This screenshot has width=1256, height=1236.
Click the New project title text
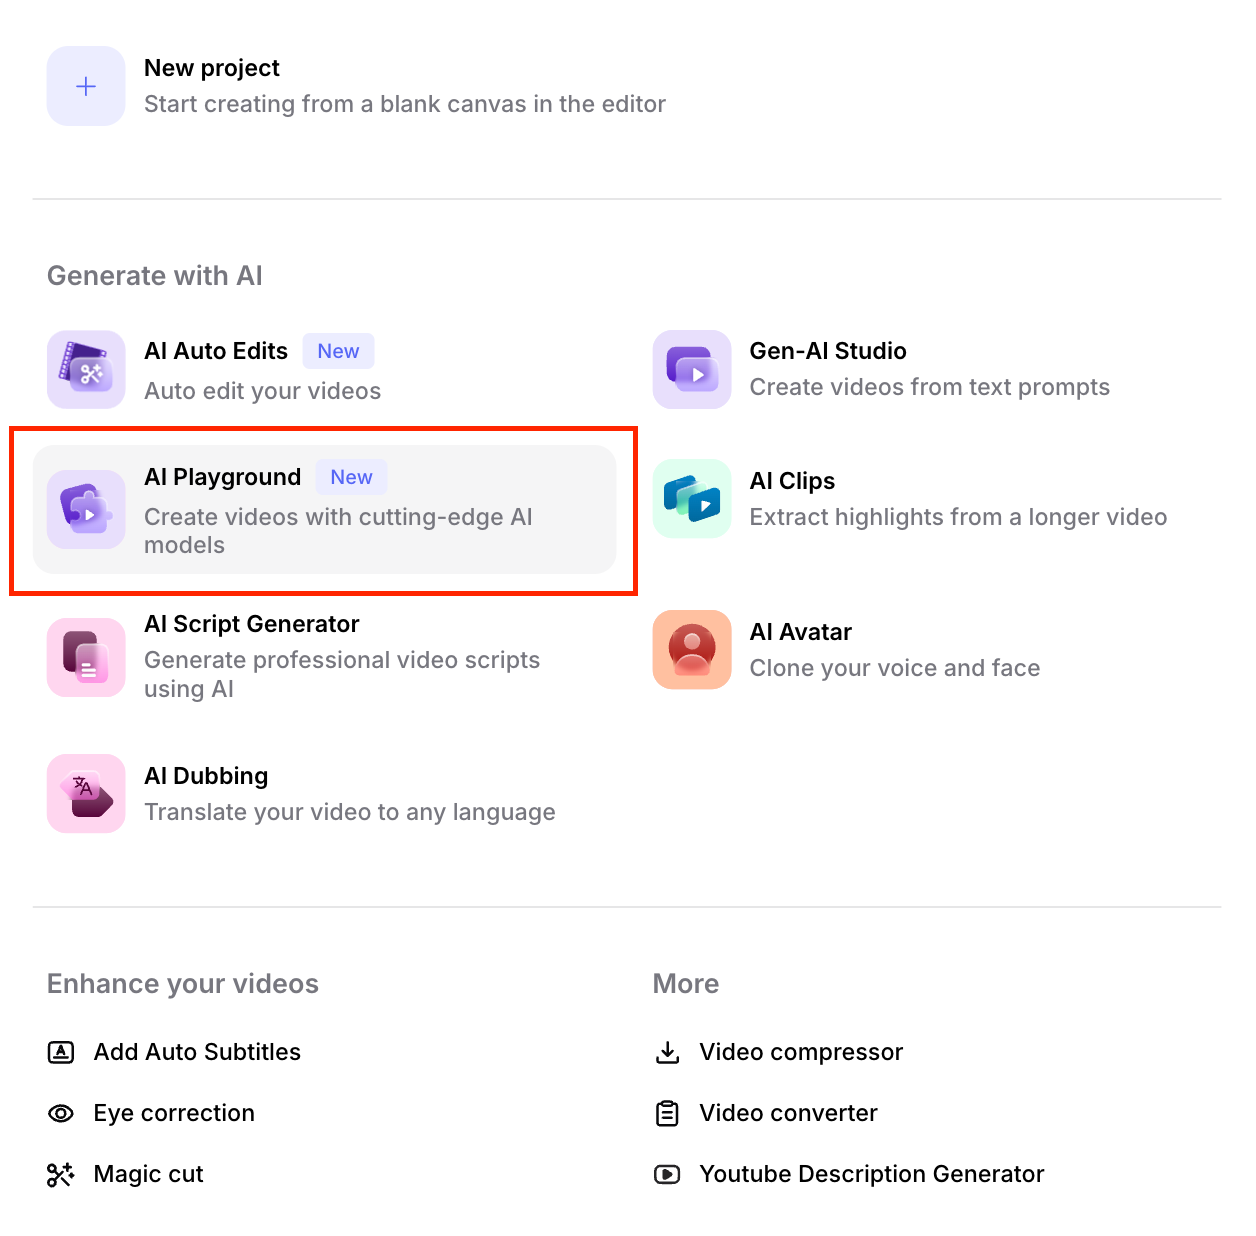click(212, 68)
